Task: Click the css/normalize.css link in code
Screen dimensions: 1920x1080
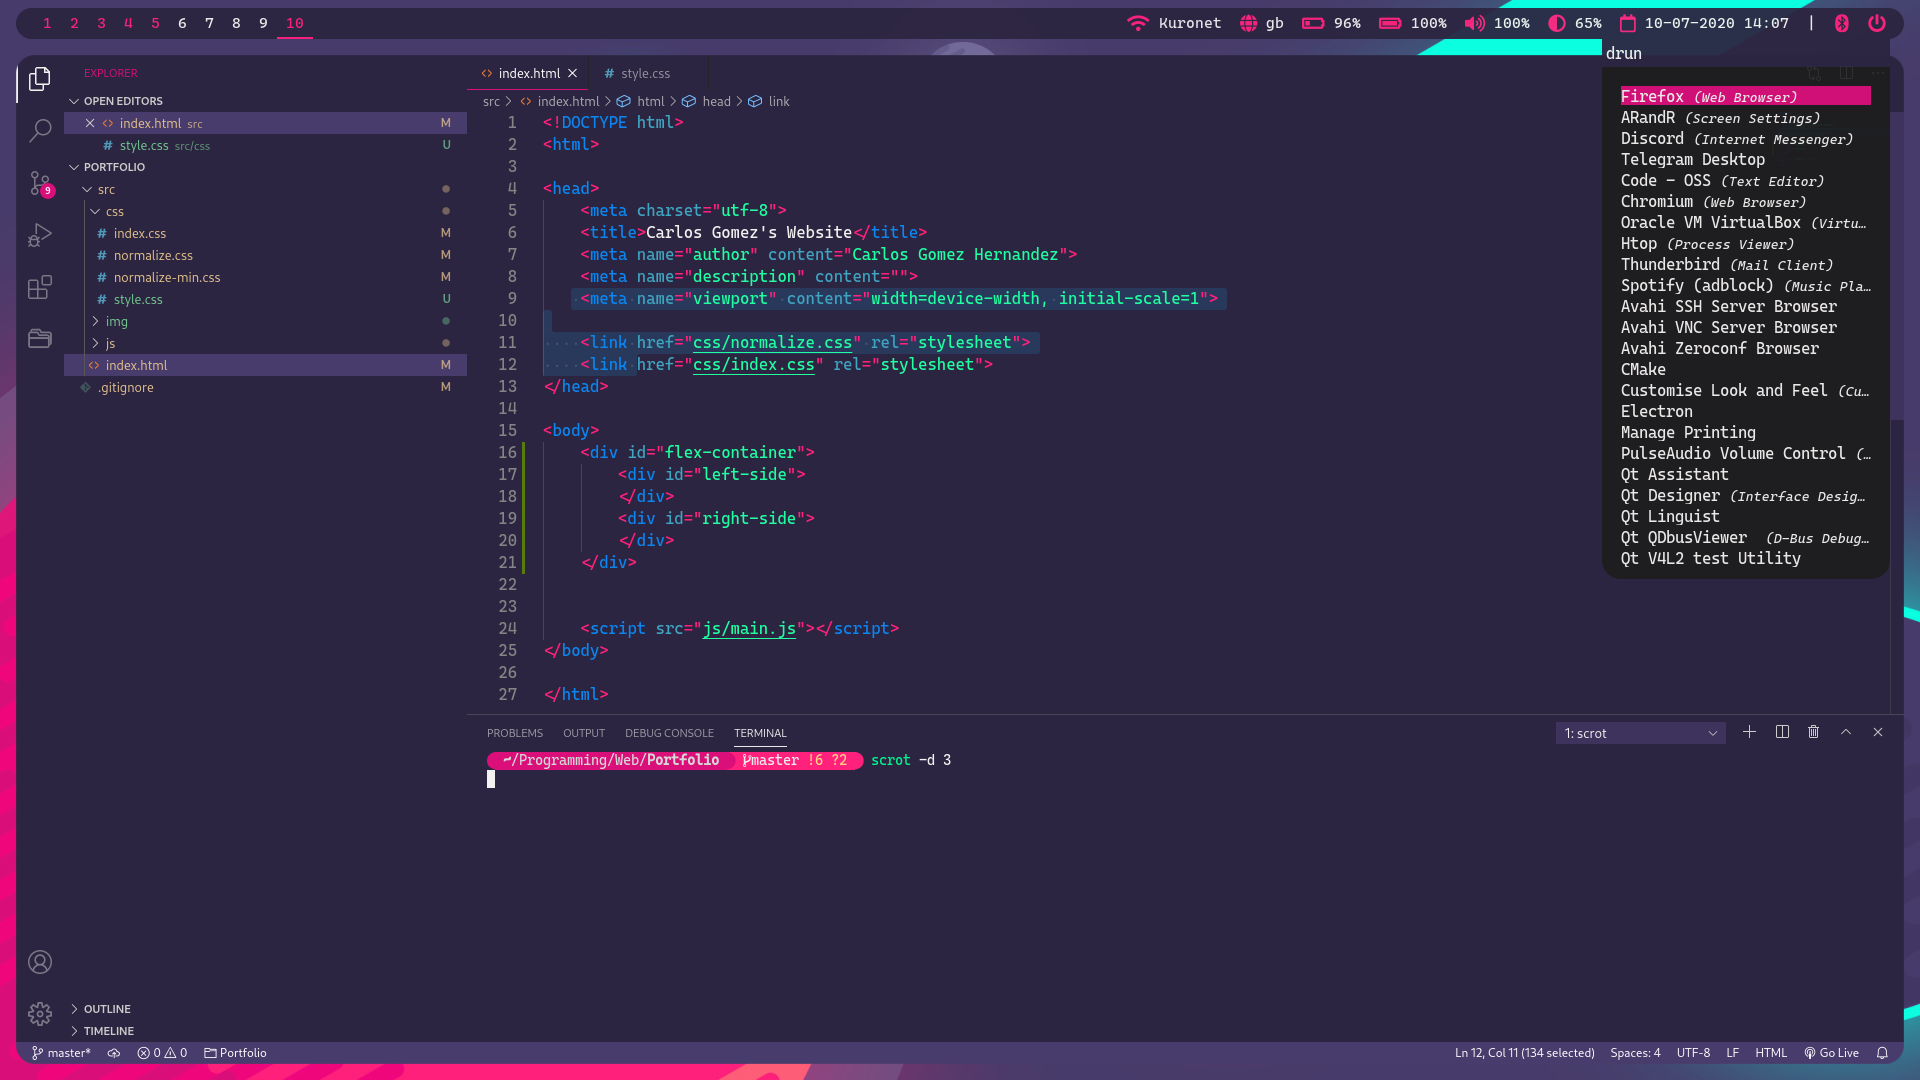Action: point(772,342)
